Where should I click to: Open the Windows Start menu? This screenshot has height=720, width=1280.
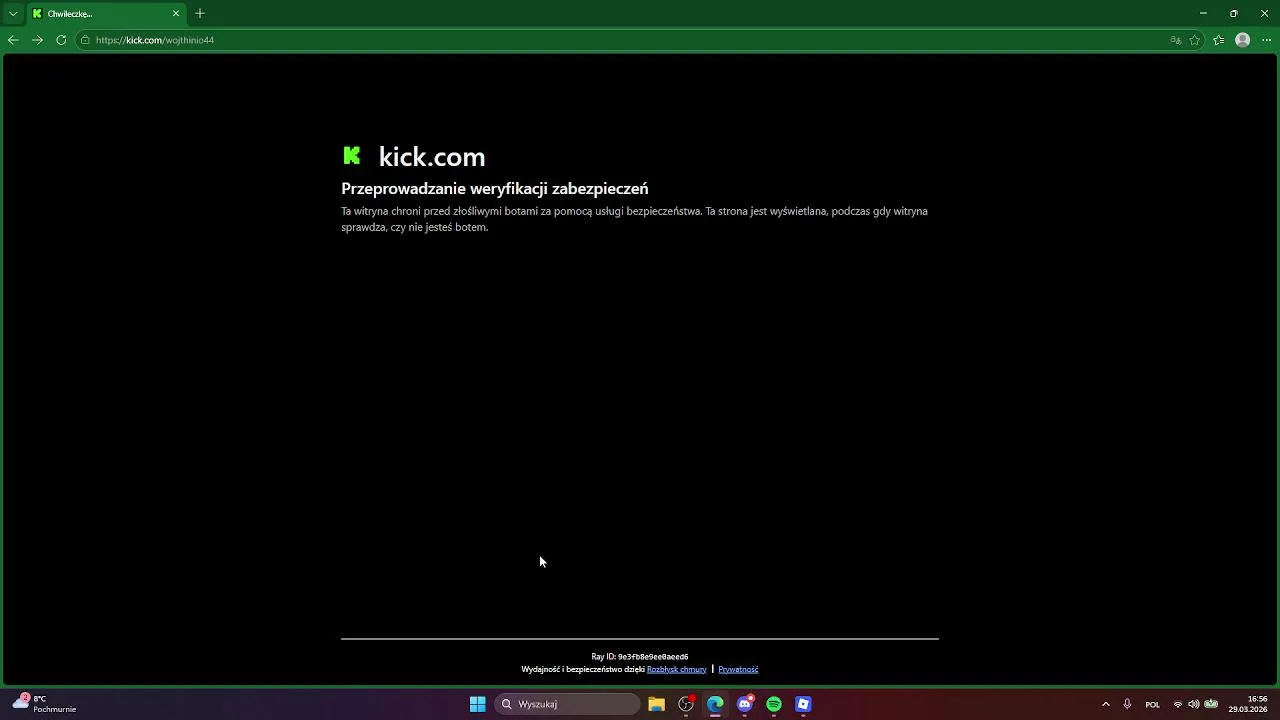pos(478,704)
